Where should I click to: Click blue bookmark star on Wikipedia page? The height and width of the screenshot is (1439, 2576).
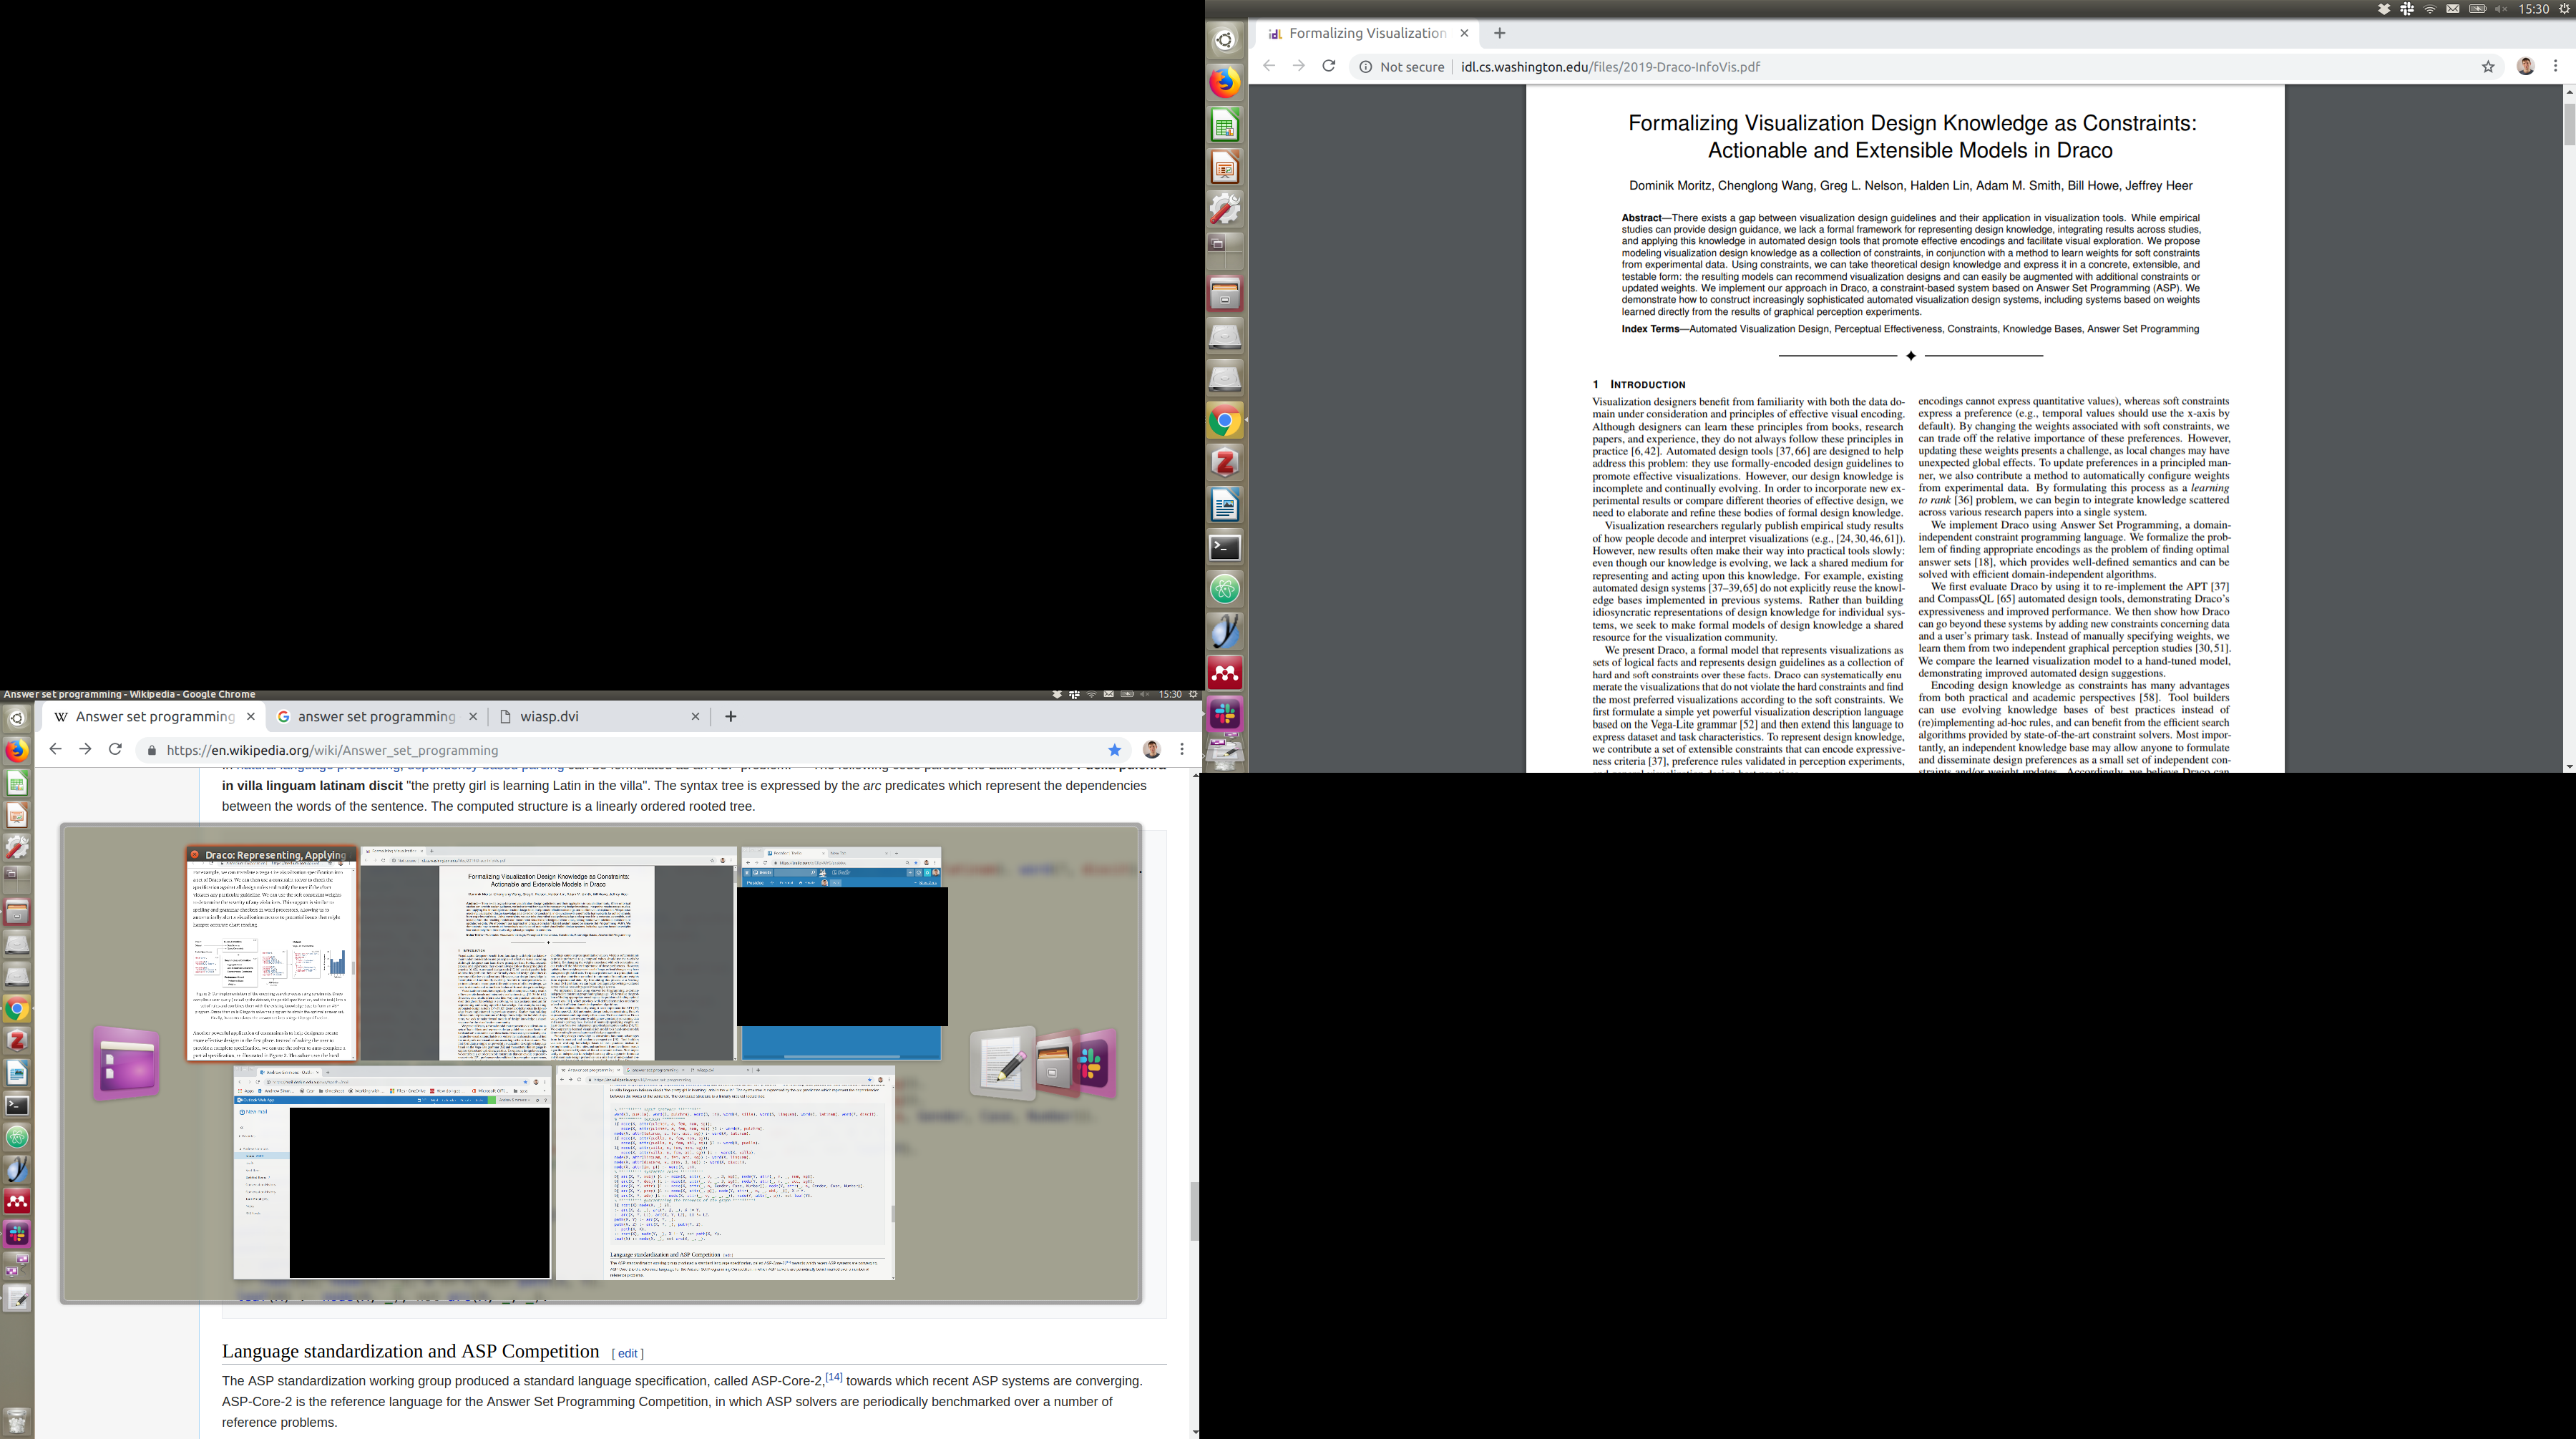[1114, 750]
